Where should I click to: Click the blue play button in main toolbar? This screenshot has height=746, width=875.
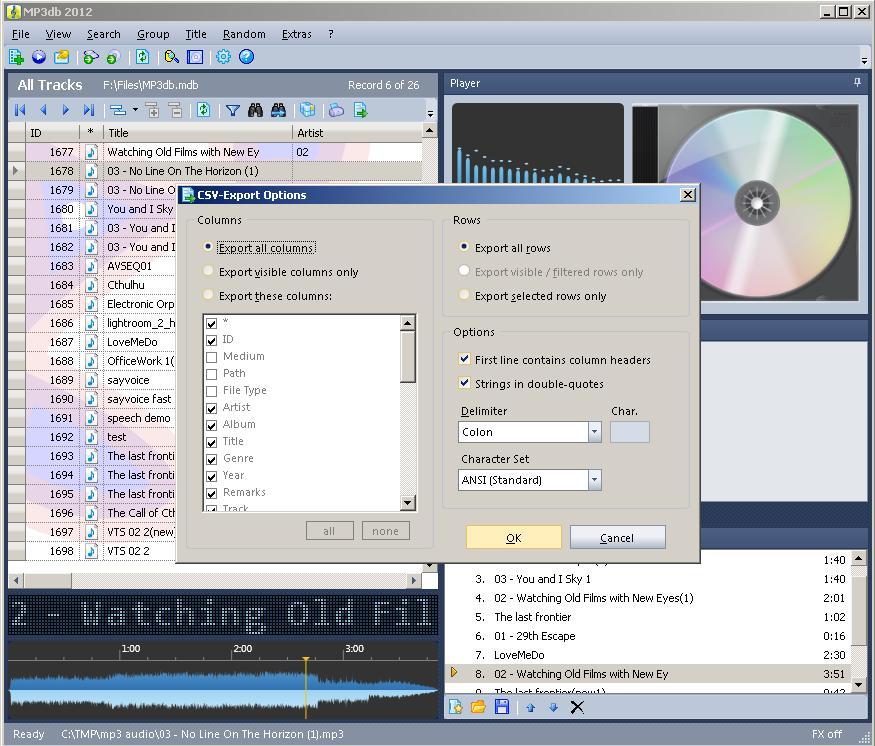tap(39, 57)
